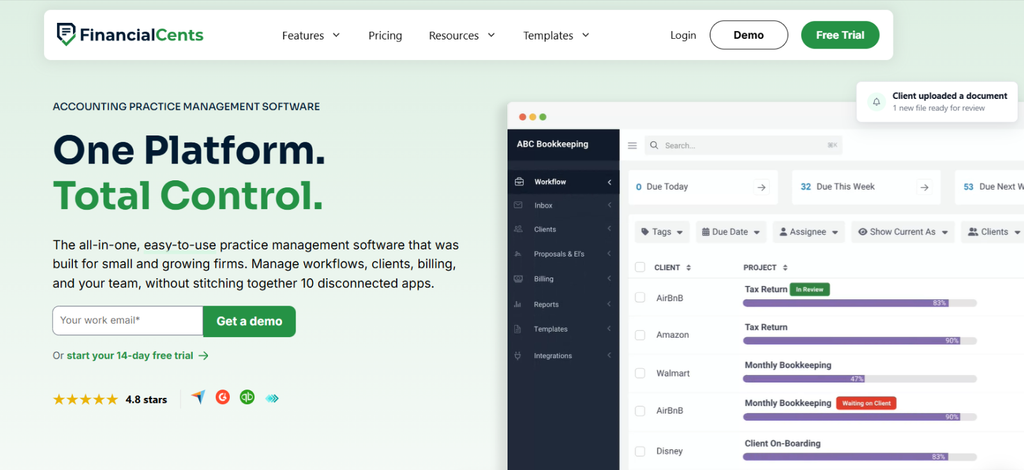This screenshot has width=1024, height=470.
Task: Open the Tags filter dropdown
Action: click(662, 232)
